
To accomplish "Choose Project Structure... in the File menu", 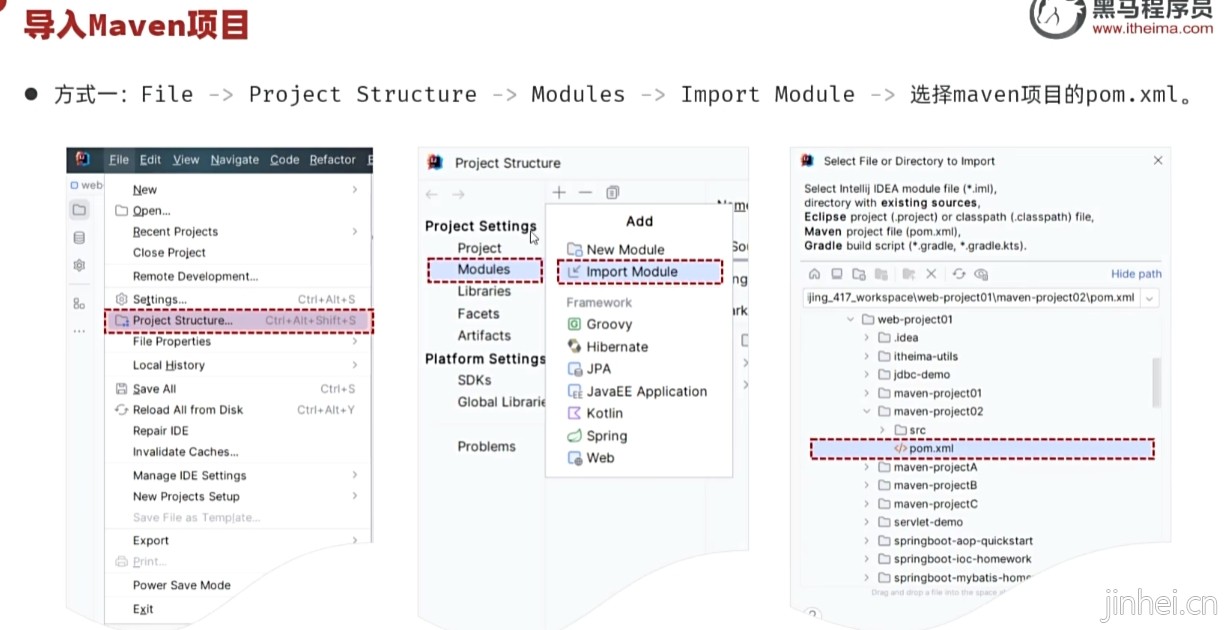I will [239, 321].
